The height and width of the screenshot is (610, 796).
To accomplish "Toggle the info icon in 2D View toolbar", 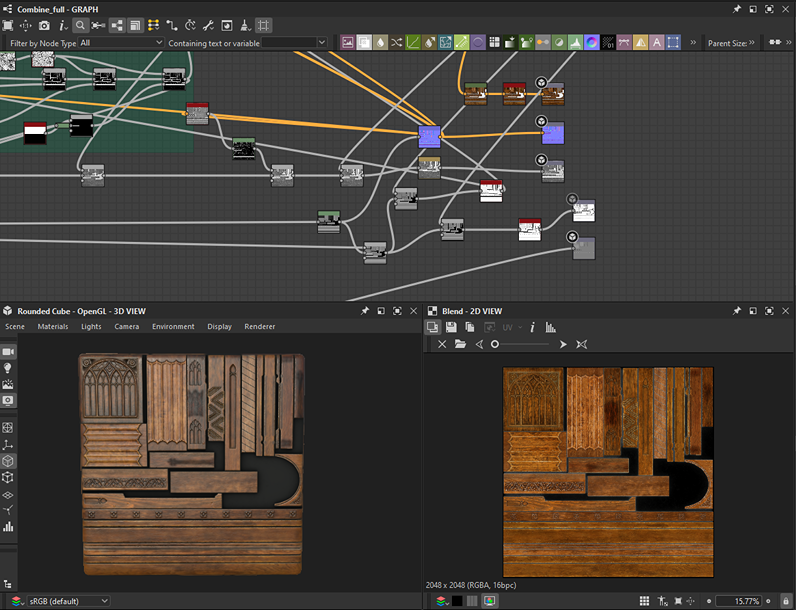I will click(x=532, y=327).
